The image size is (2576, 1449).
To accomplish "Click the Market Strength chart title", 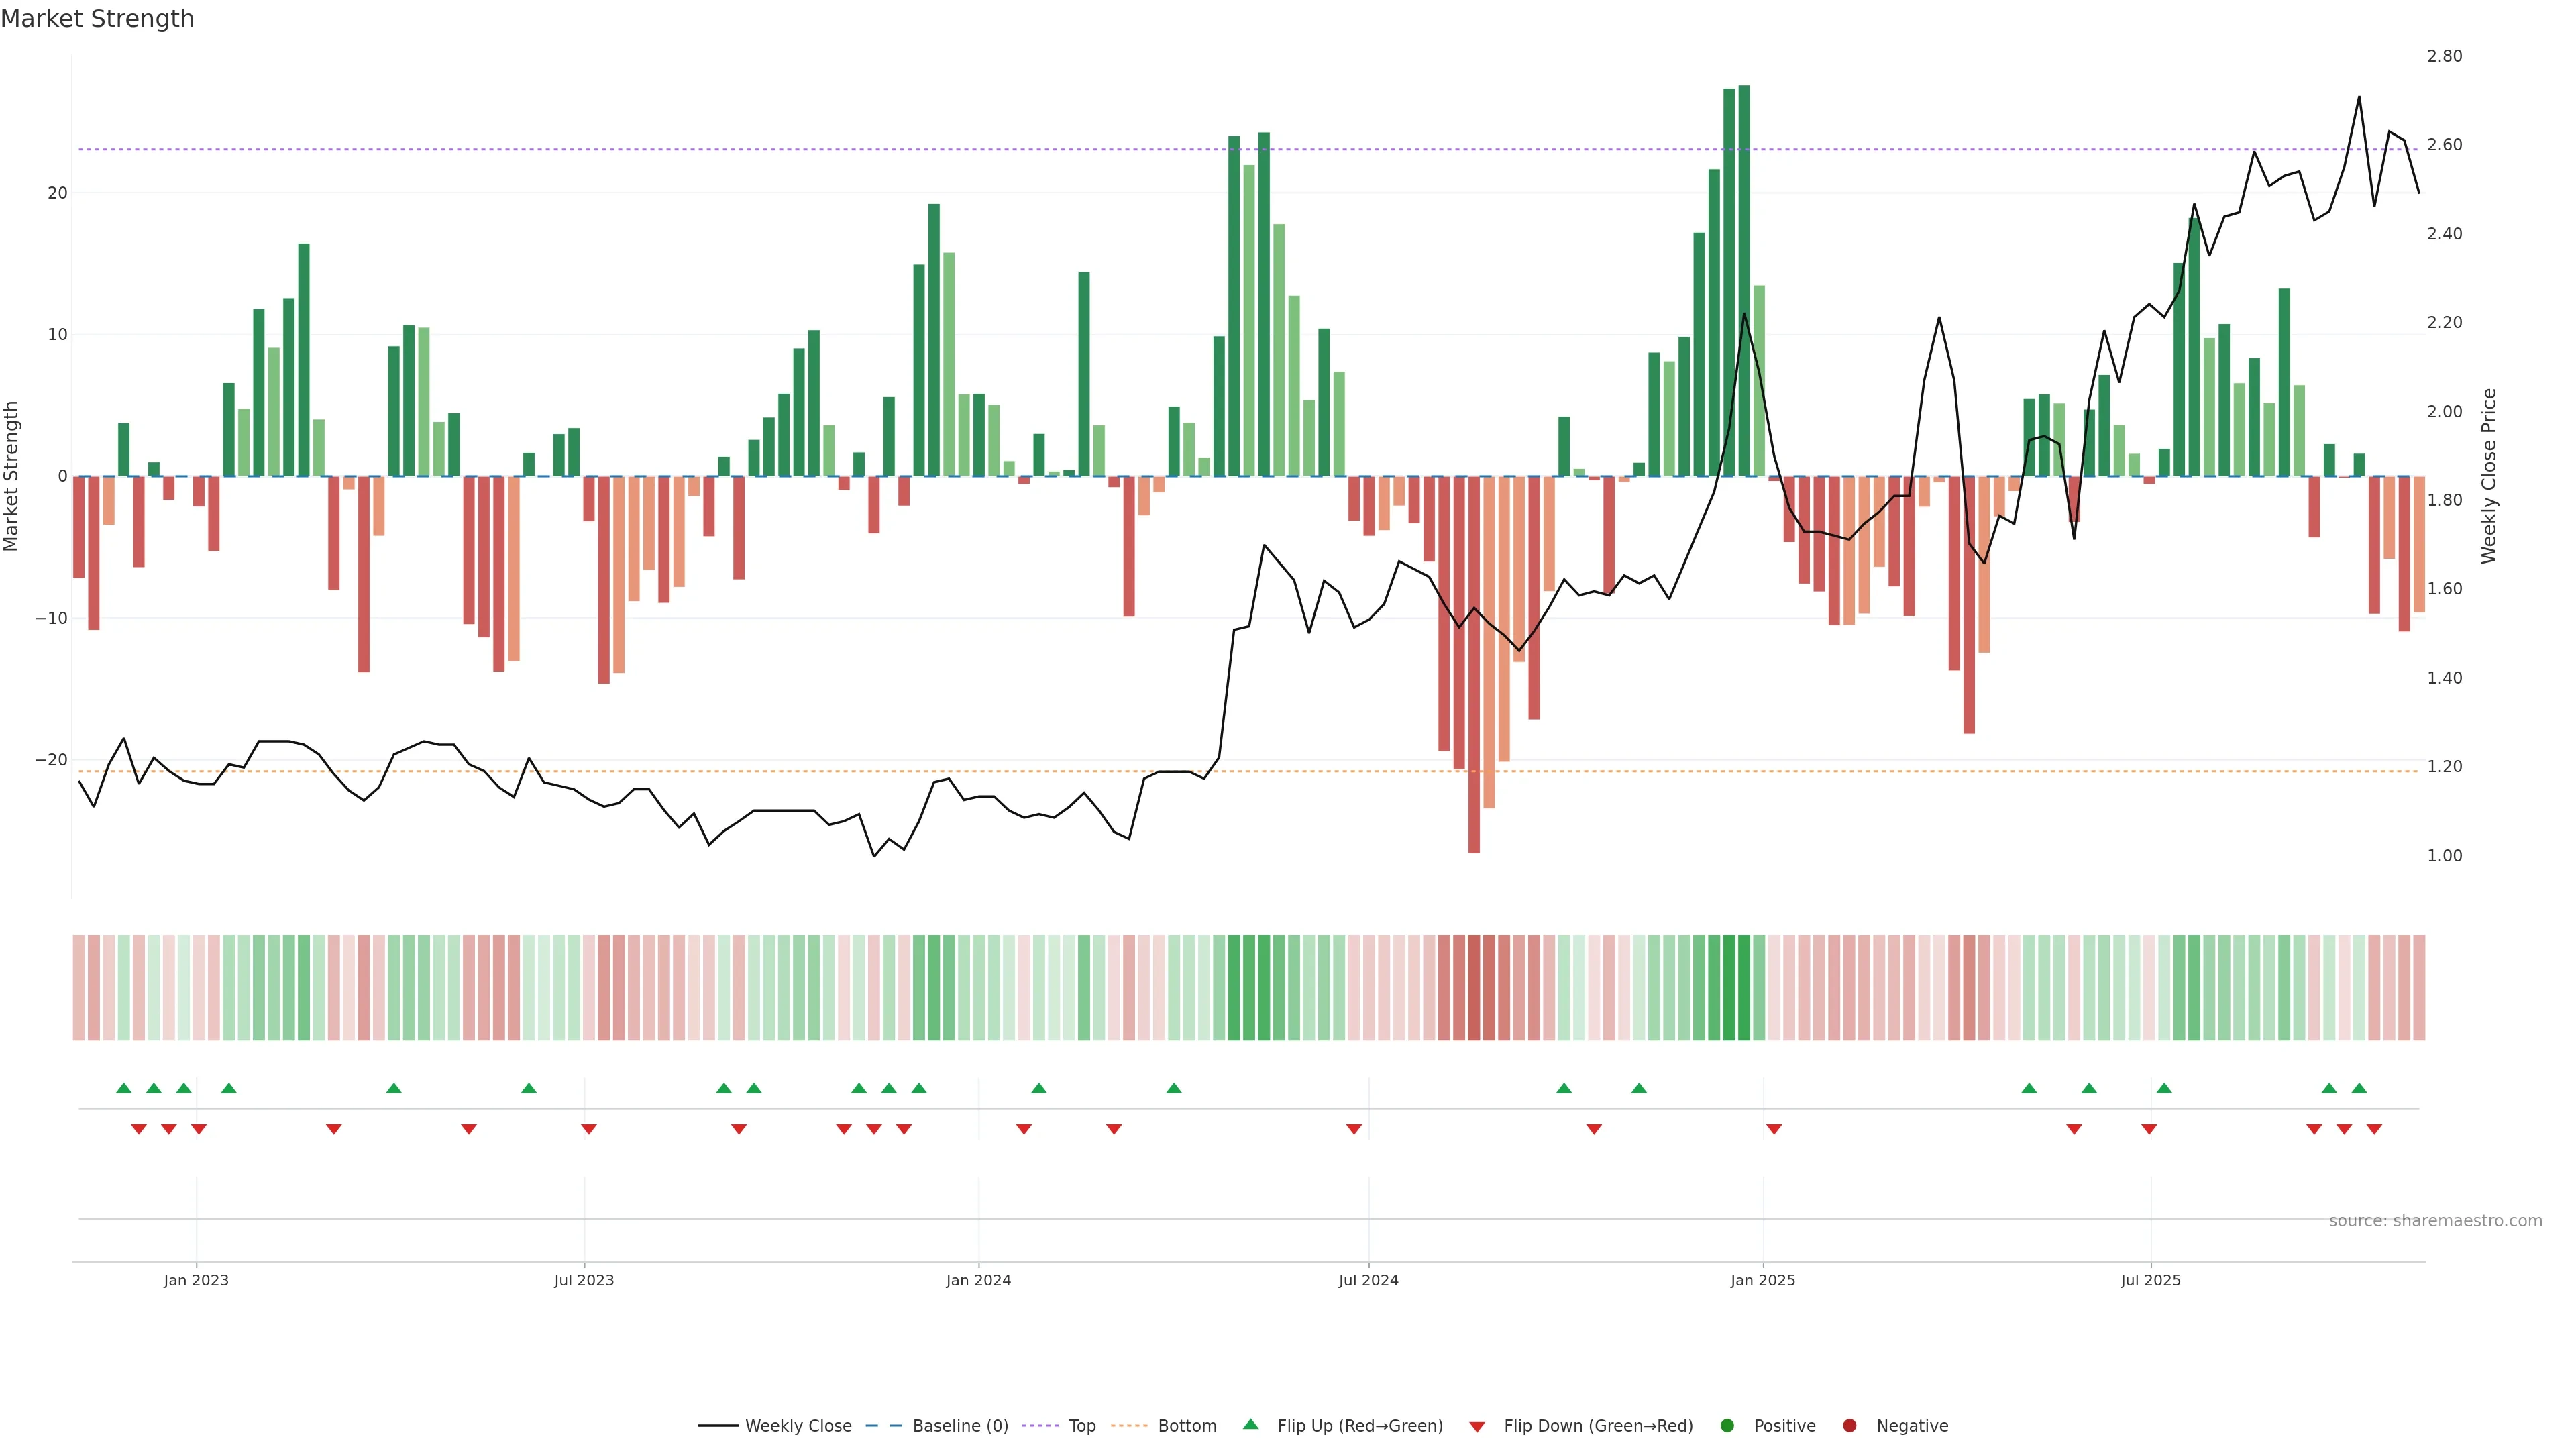I will [97, 19].
